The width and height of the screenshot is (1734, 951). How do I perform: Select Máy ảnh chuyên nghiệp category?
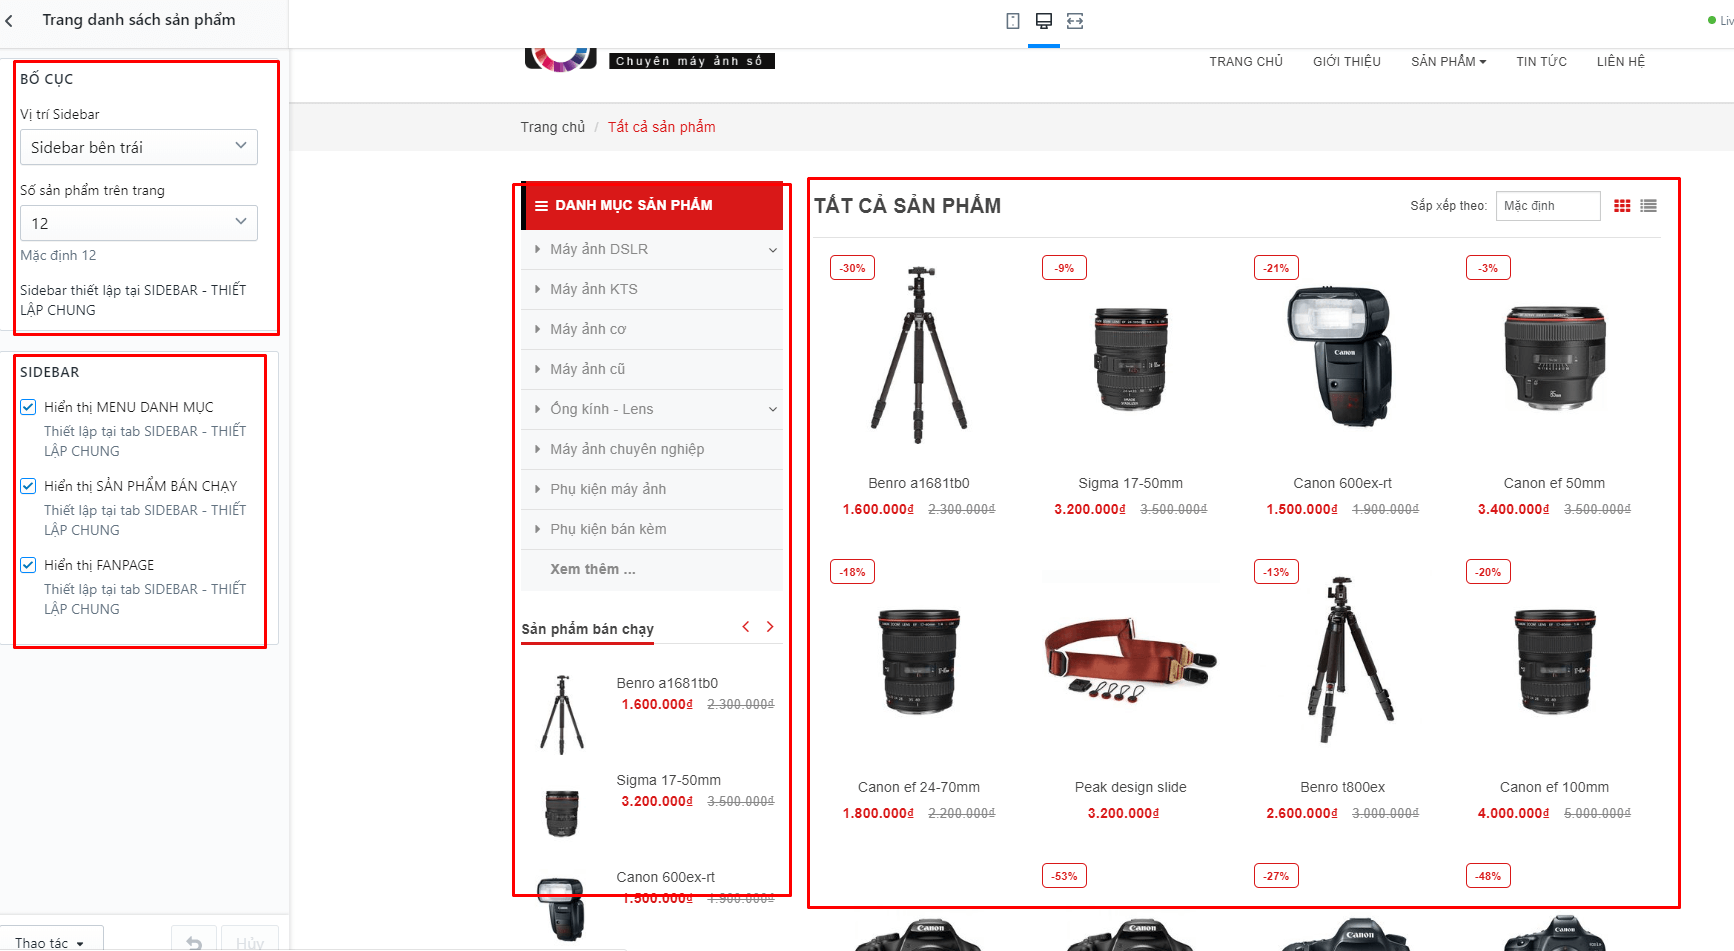pyautogui.click(x=627, y=449)
